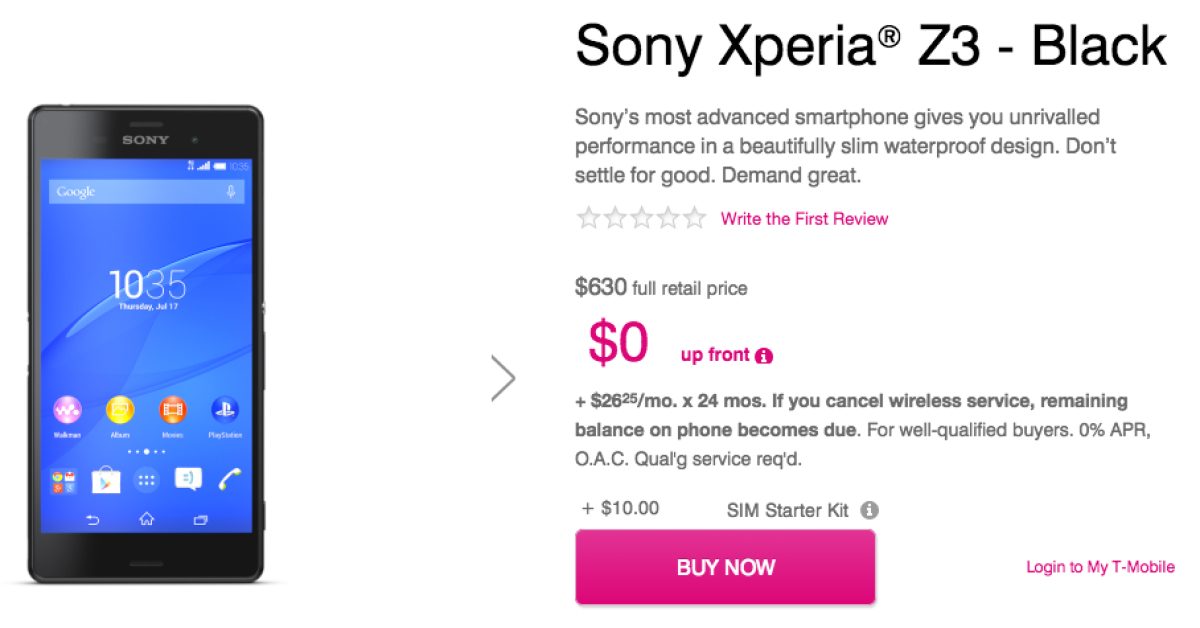Show next product image with right chevron
The width and height of the screenshot is (1200, 628).
pyautogui.click(x=504, y=378)
